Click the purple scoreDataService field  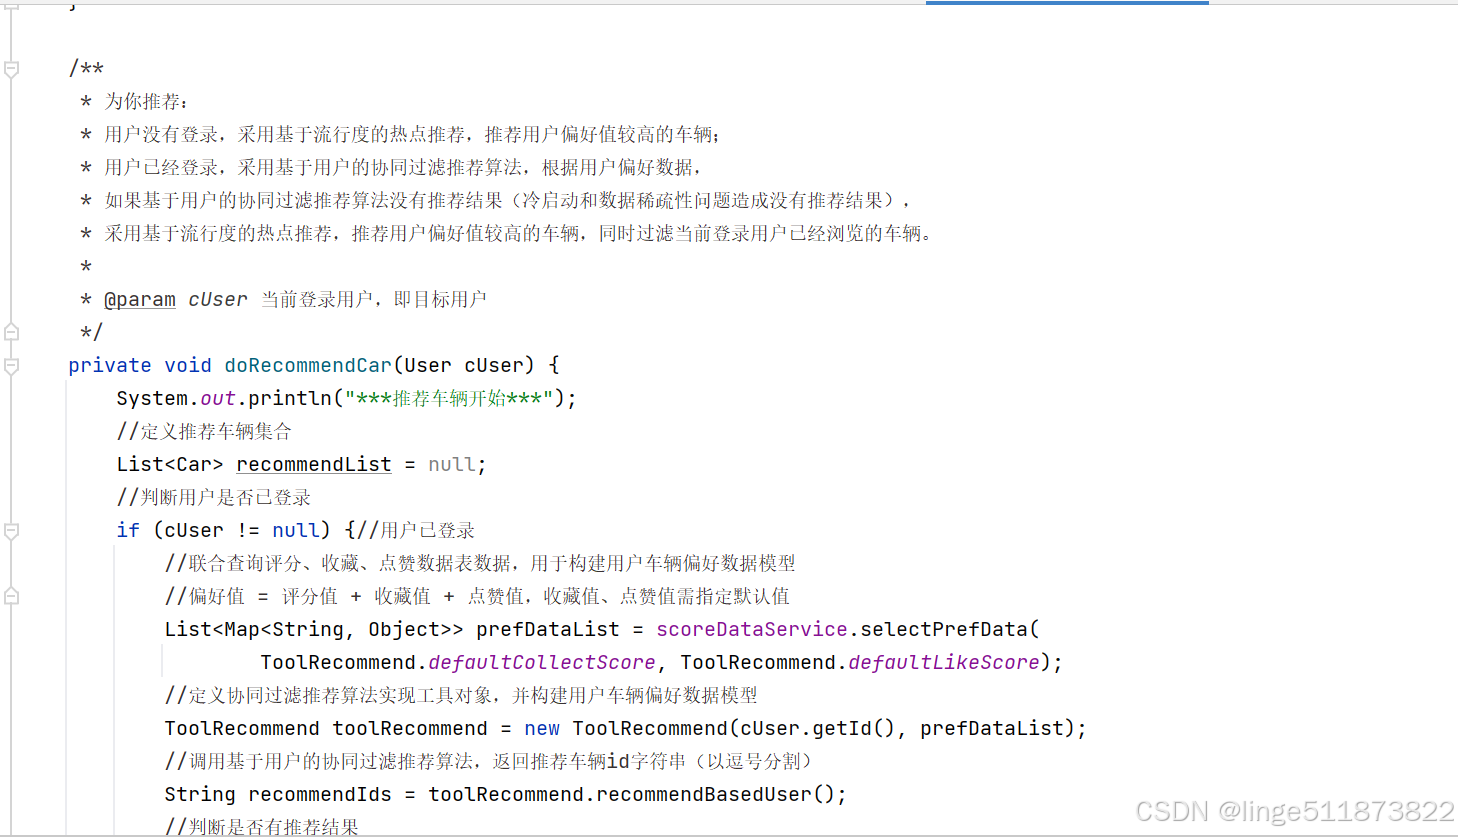pyautogui.click(x=752, y=629)
